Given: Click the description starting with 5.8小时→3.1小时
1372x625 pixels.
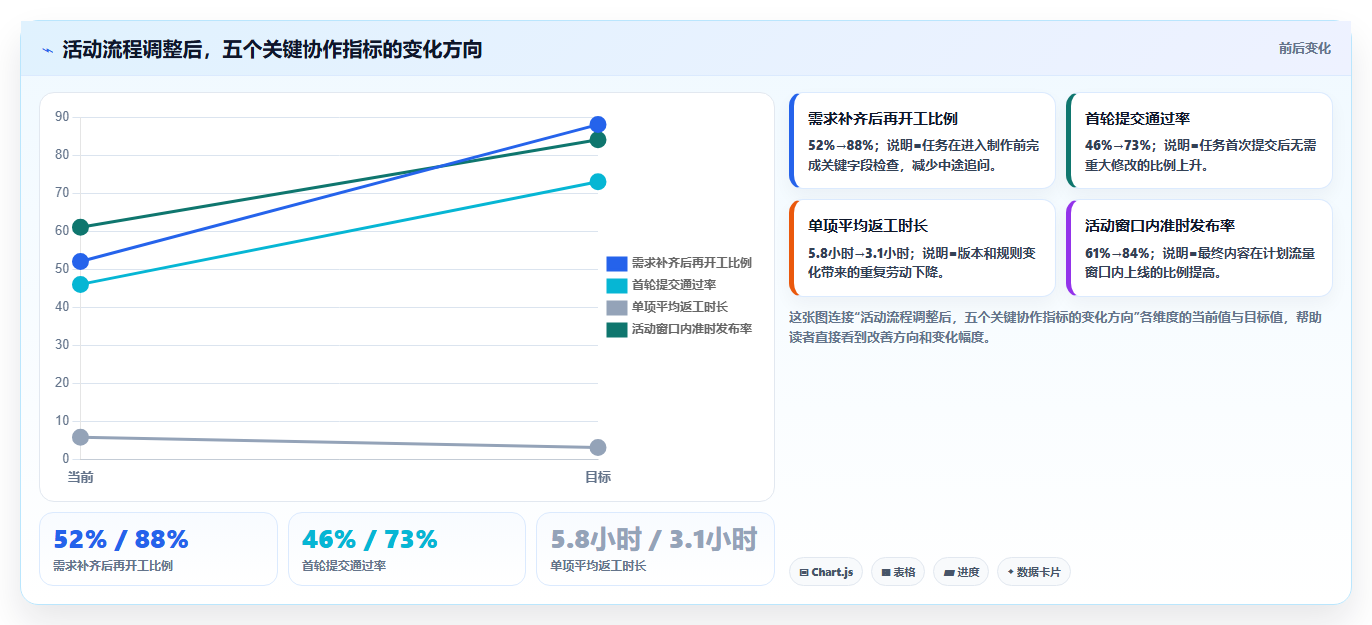Looking at the screenshot, I should 922,262.
